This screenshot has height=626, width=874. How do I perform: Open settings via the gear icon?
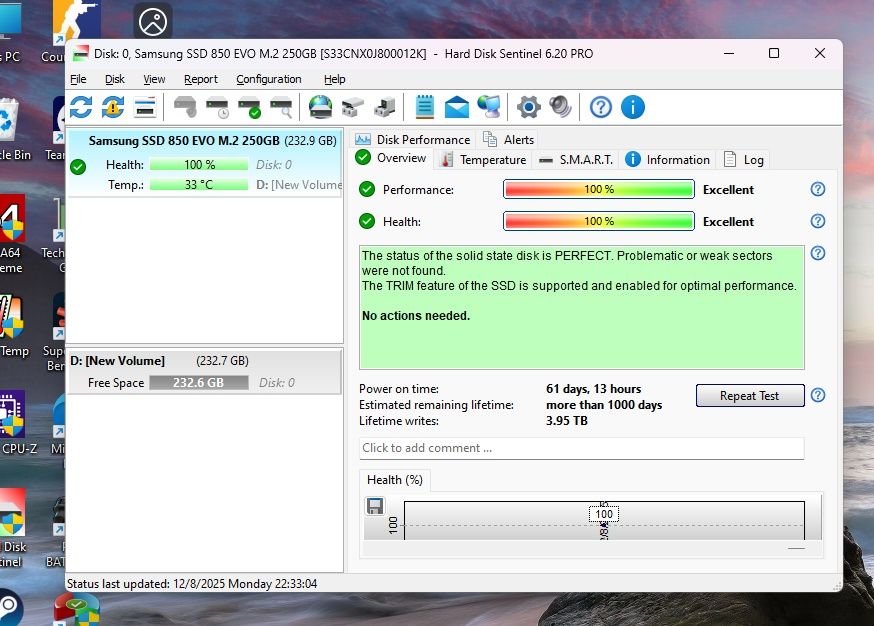tap(528, 107)
